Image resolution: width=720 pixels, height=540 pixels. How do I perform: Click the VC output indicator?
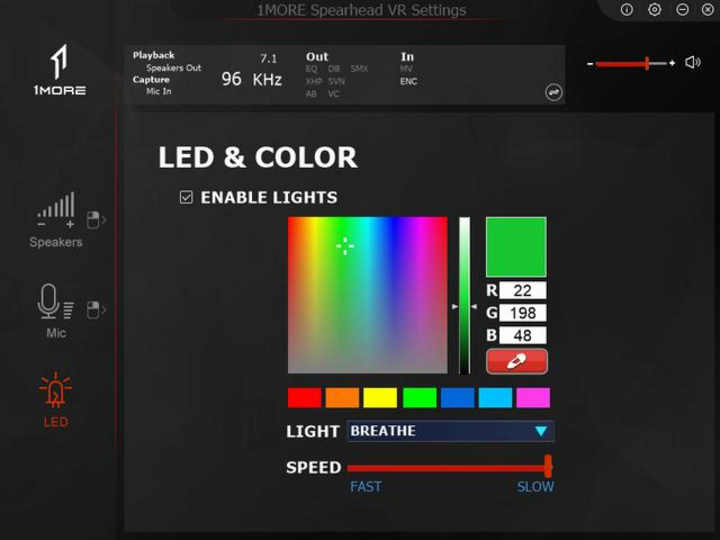333,94
